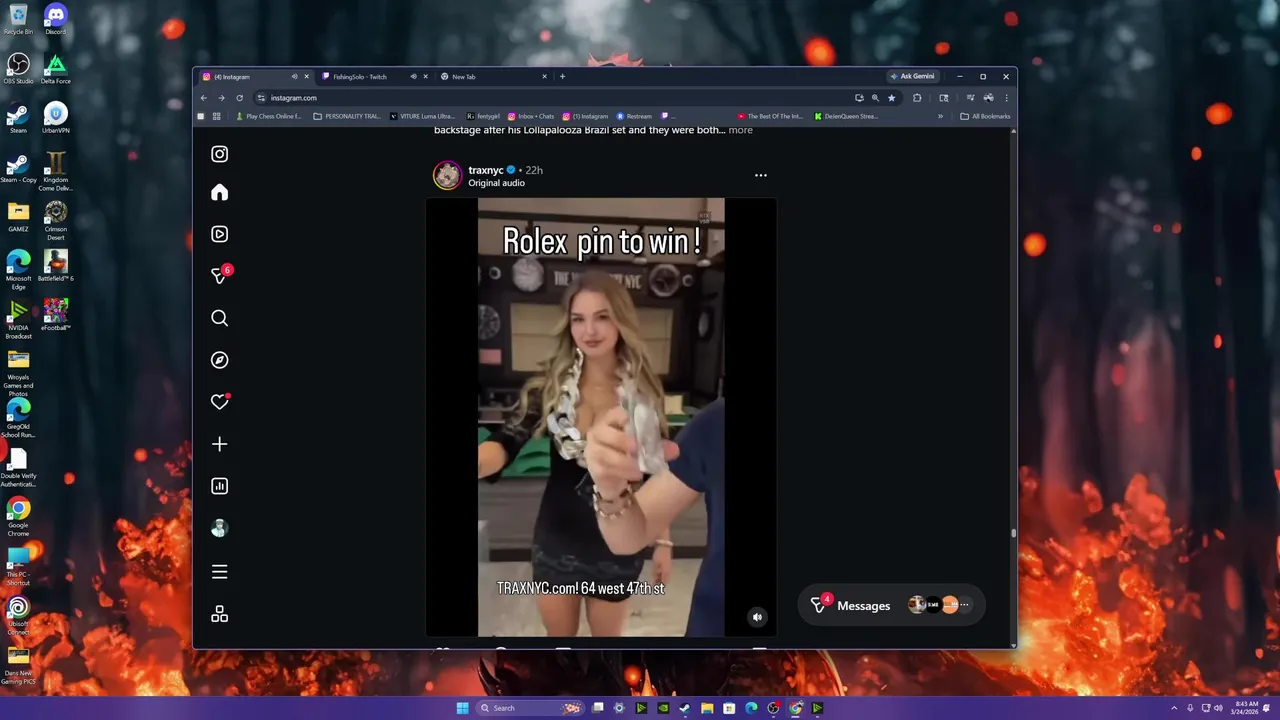Screen dimensions: 1280x720
Task: Click the Rolex pin to win video
Action: 601,417
